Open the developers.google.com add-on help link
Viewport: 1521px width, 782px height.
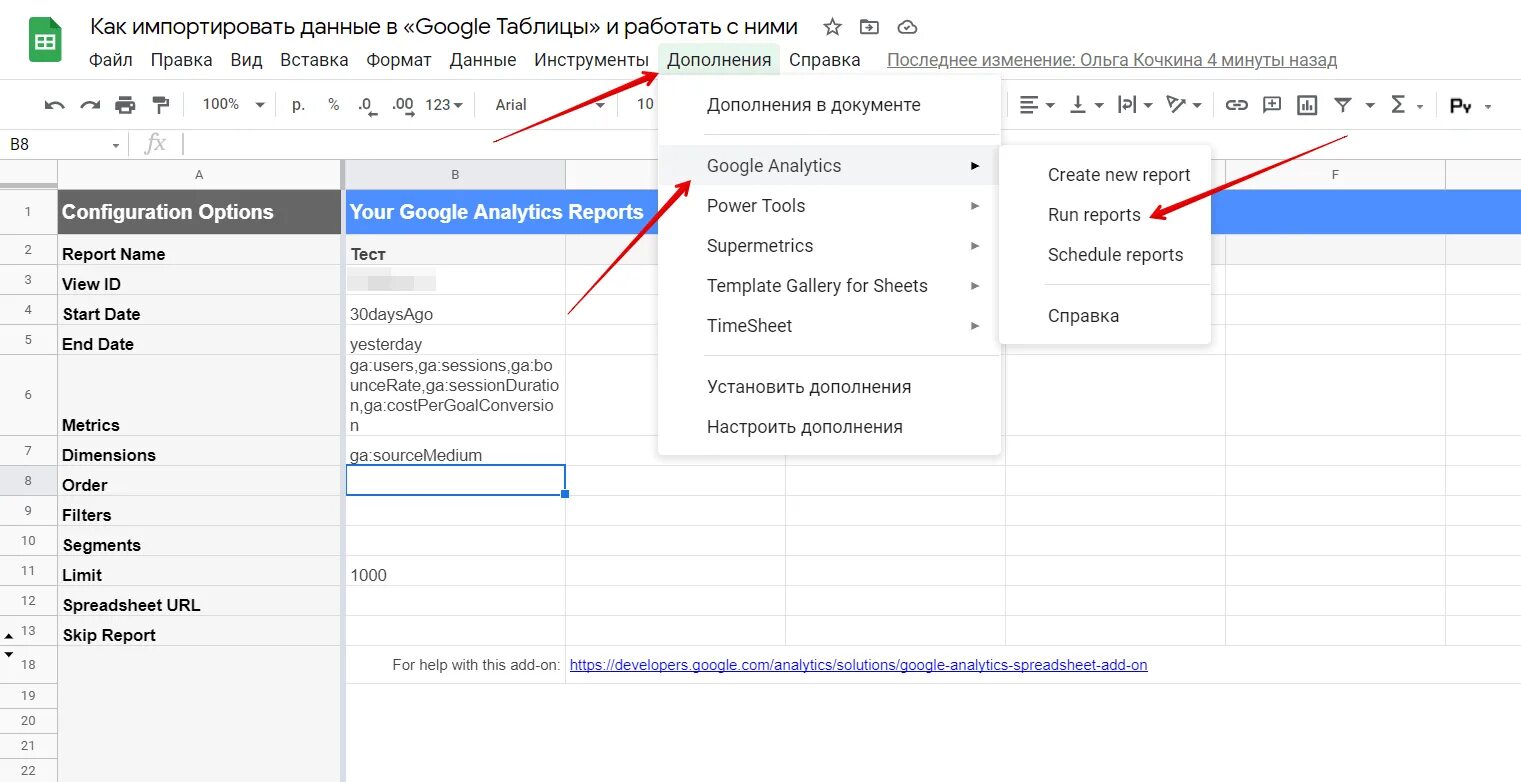pyautogui.click(x=858, y=665)
